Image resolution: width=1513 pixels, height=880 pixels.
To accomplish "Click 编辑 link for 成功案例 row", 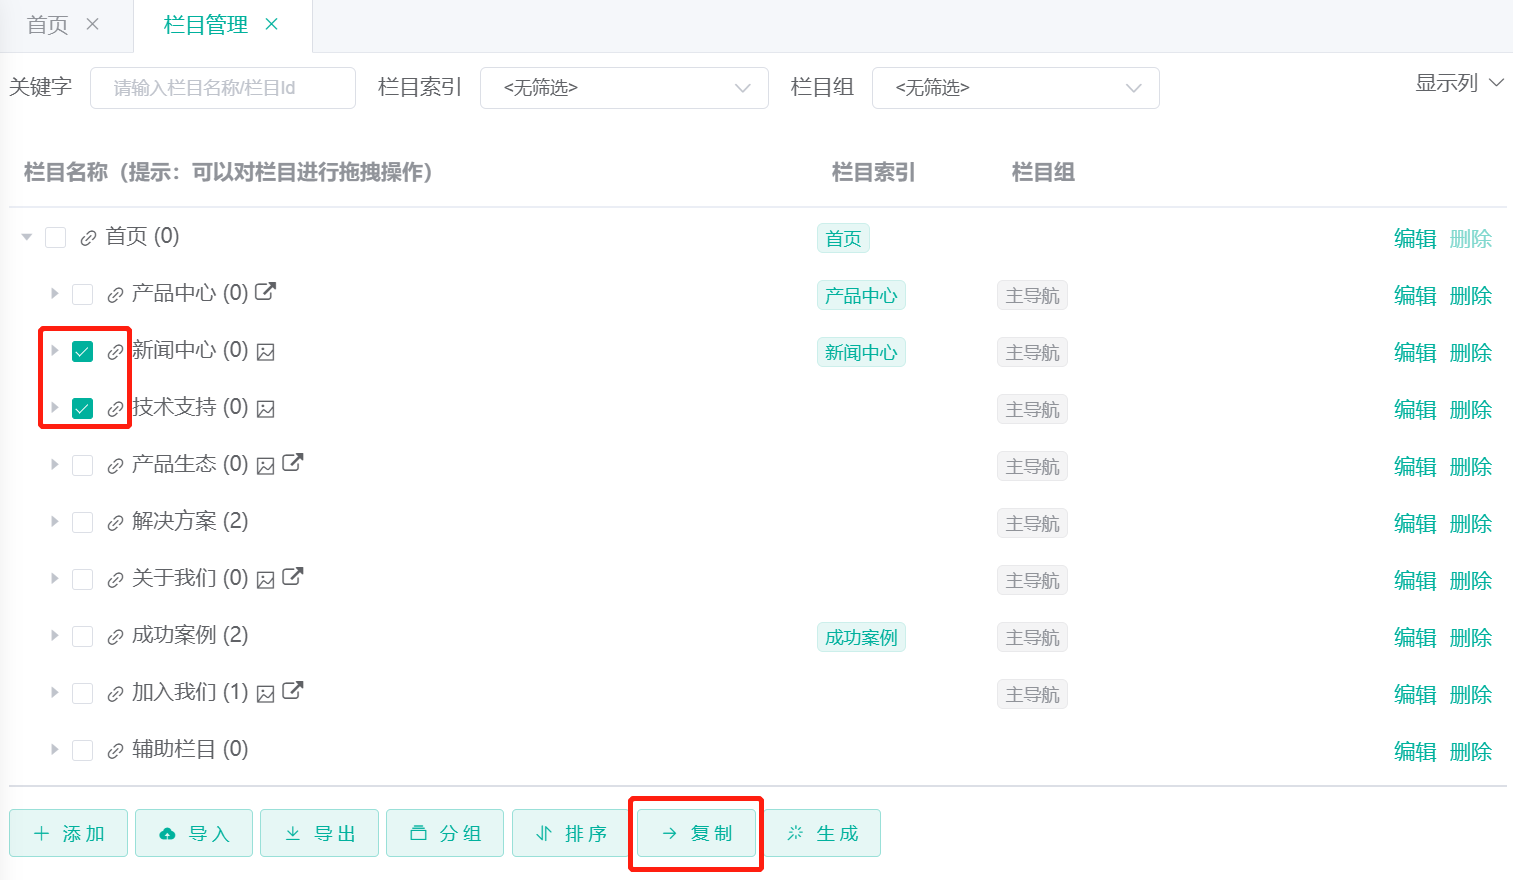I will (1414, 638).
